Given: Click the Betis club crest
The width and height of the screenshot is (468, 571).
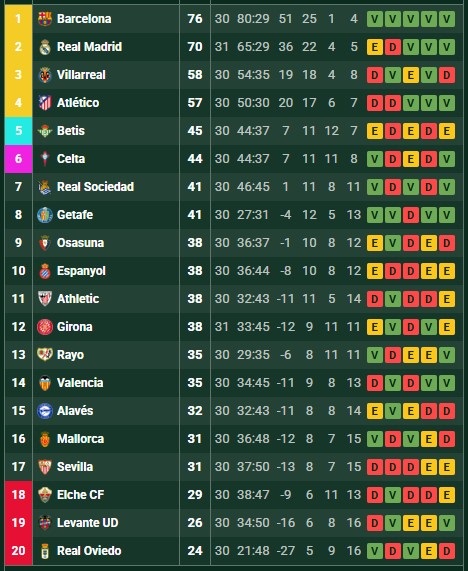Looking at the screenshot, I should (x=45, y=131).
